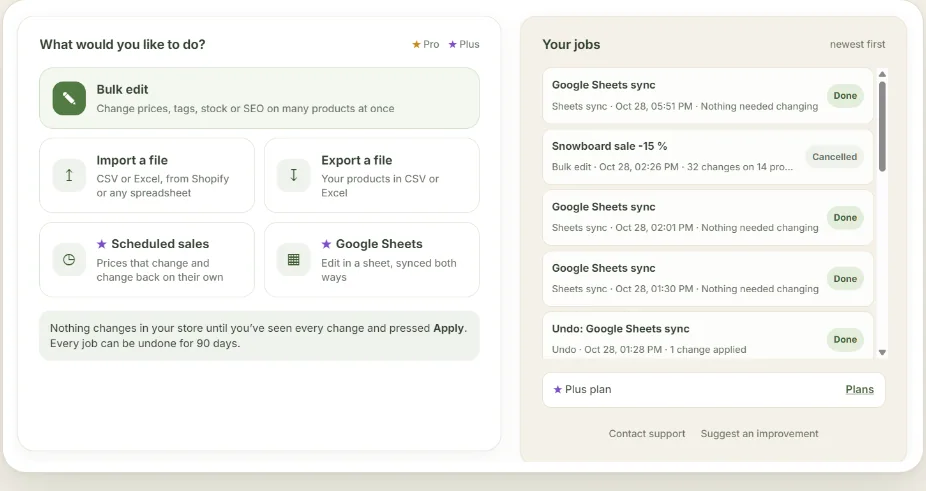Click Suggest an improvement link
This screenshot has width=926, height=491.
(x=759, y=434)
